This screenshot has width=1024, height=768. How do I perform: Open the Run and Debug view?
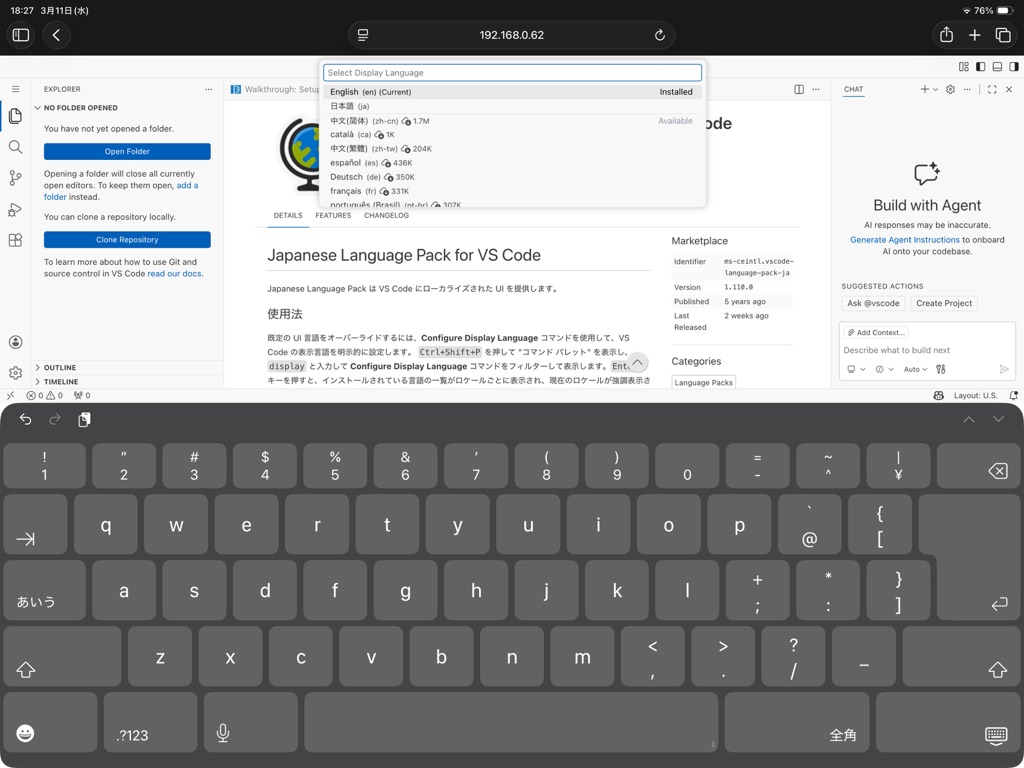(15, 209)
